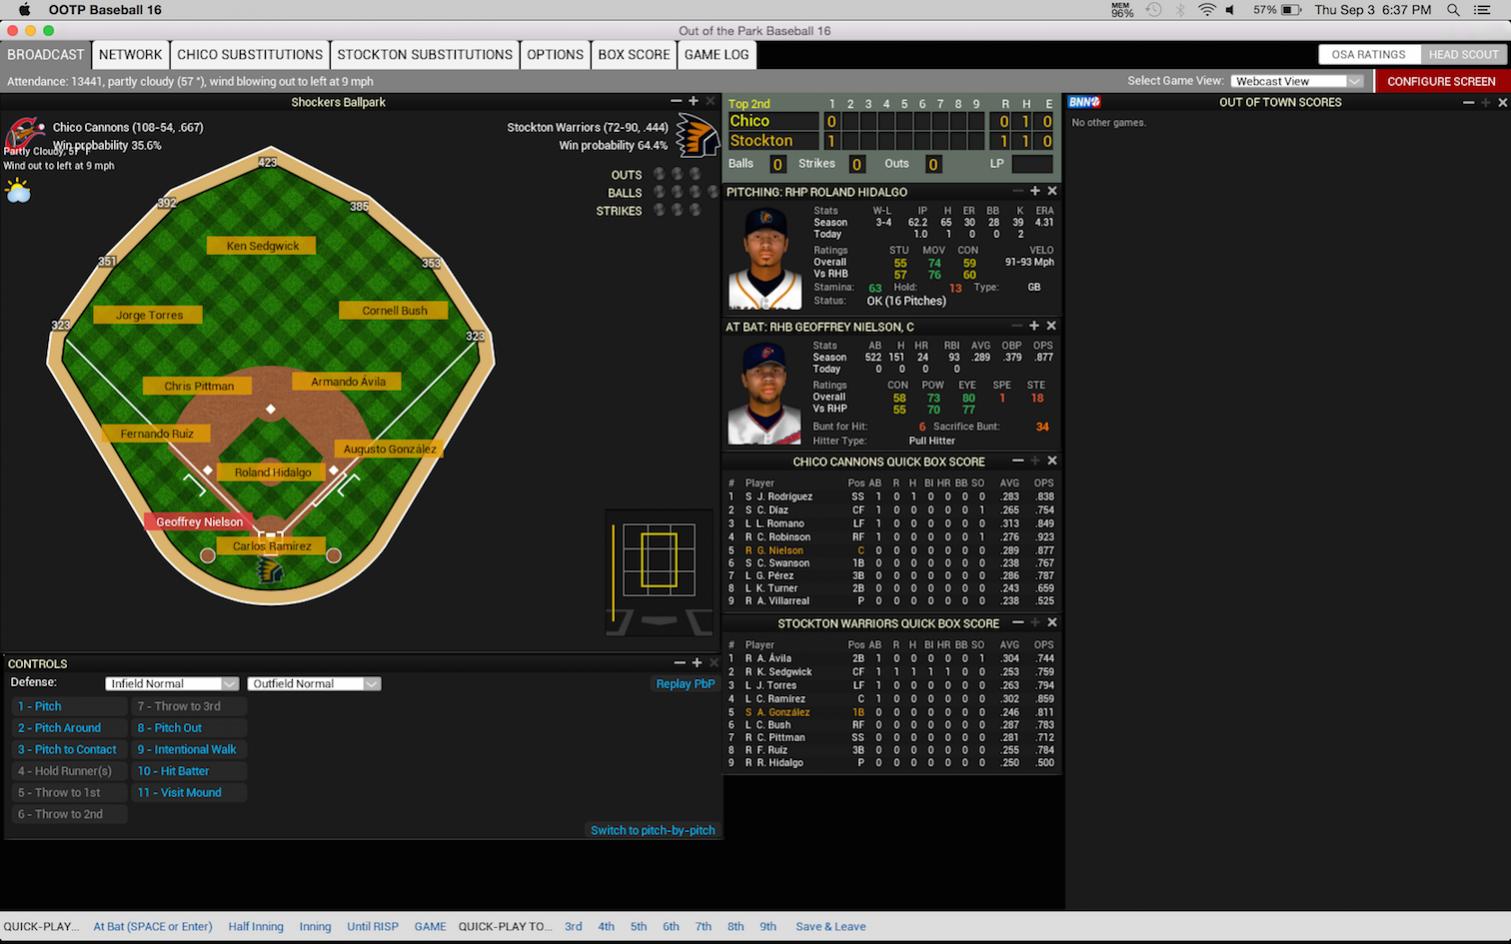Close the Out of Town Scores panel

coord(1502,102)
